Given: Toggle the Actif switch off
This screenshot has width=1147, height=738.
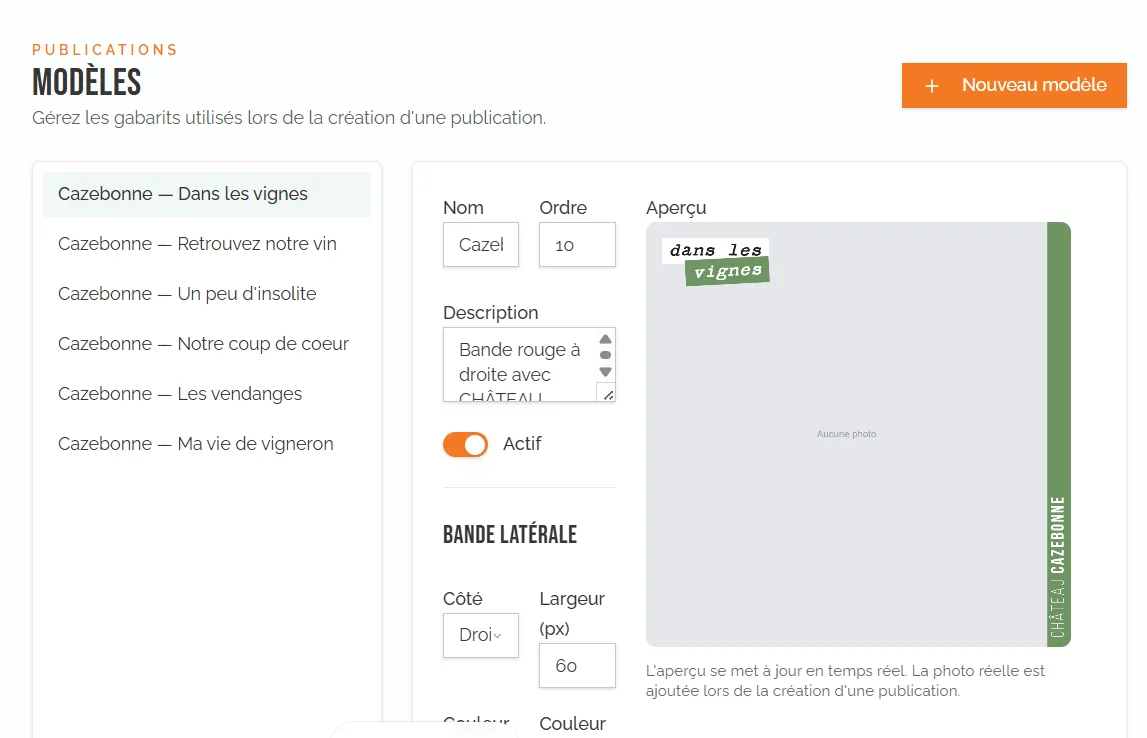Looking at the screenshot, I should pyautogui.click(x=465, y=444).
